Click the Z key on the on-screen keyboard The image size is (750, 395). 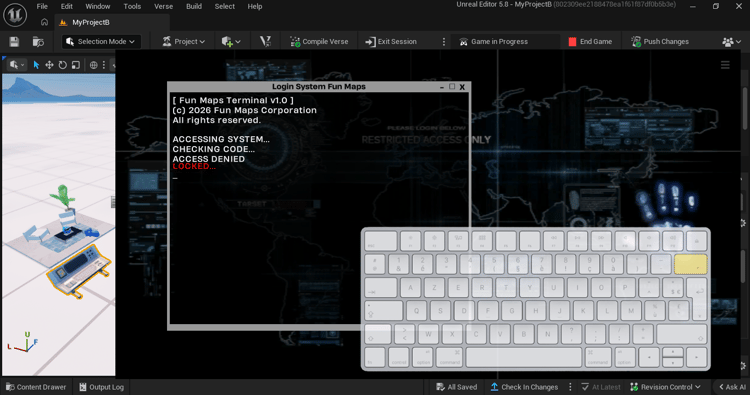click(434, 287)
